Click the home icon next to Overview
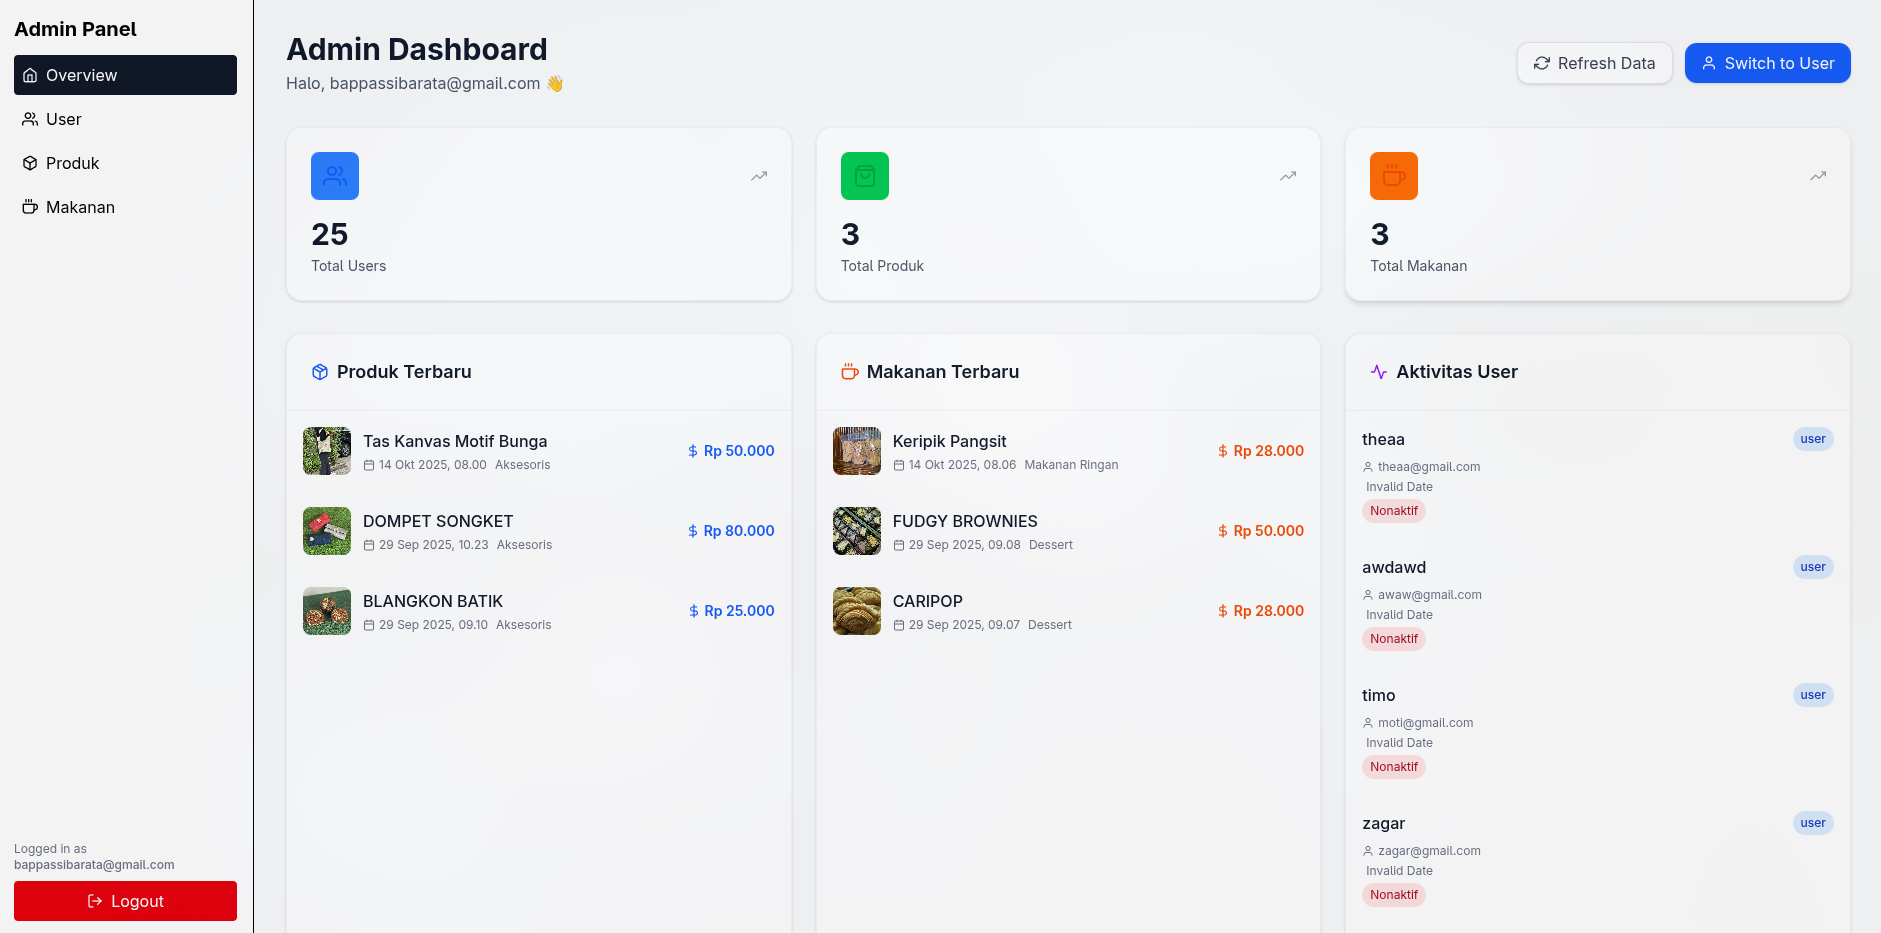 point(30,75)
